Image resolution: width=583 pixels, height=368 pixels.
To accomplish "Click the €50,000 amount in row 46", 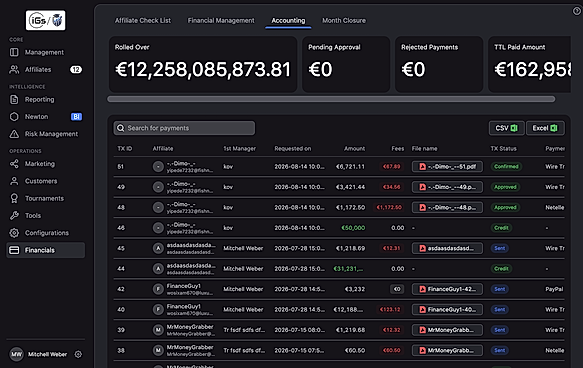I will point(353,228).
